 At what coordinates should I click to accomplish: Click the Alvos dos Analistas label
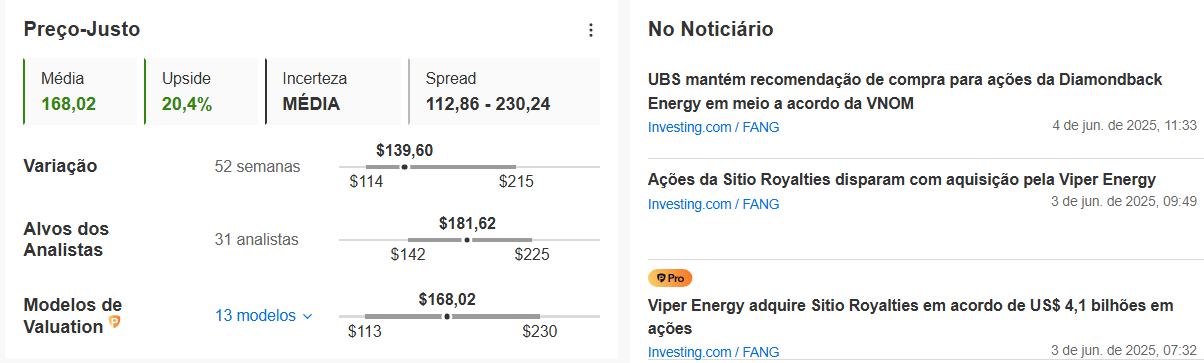click(x=66, y=239)
